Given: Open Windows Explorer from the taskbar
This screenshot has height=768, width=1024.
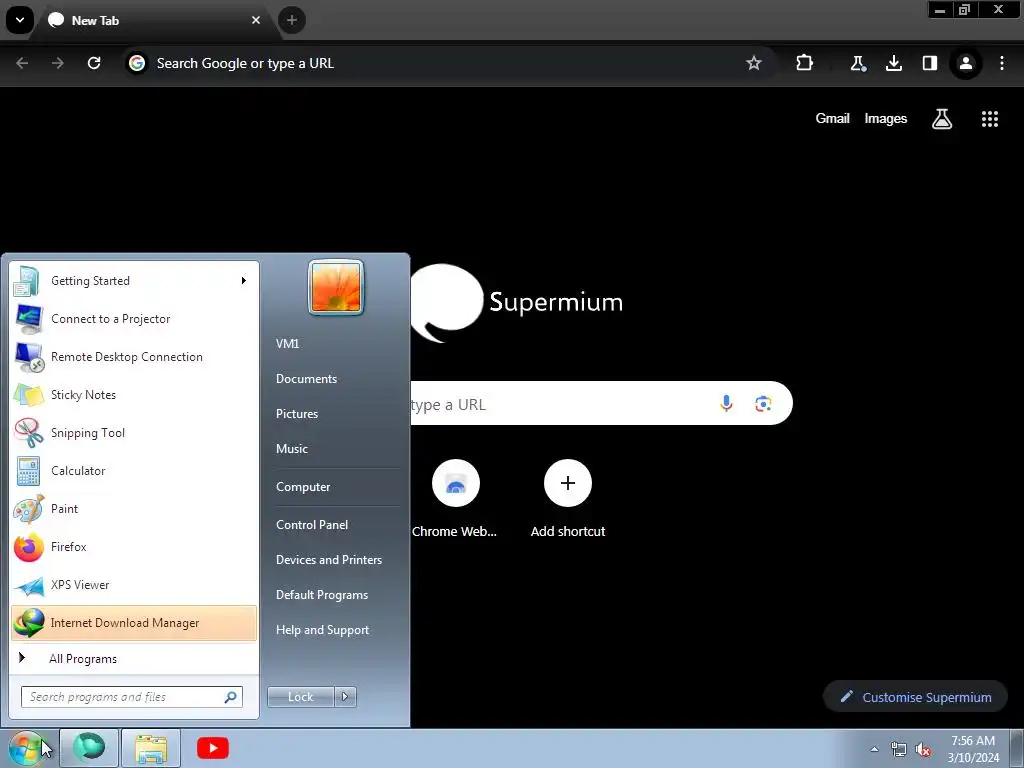Looking at the screenshot, I should 151,748.
